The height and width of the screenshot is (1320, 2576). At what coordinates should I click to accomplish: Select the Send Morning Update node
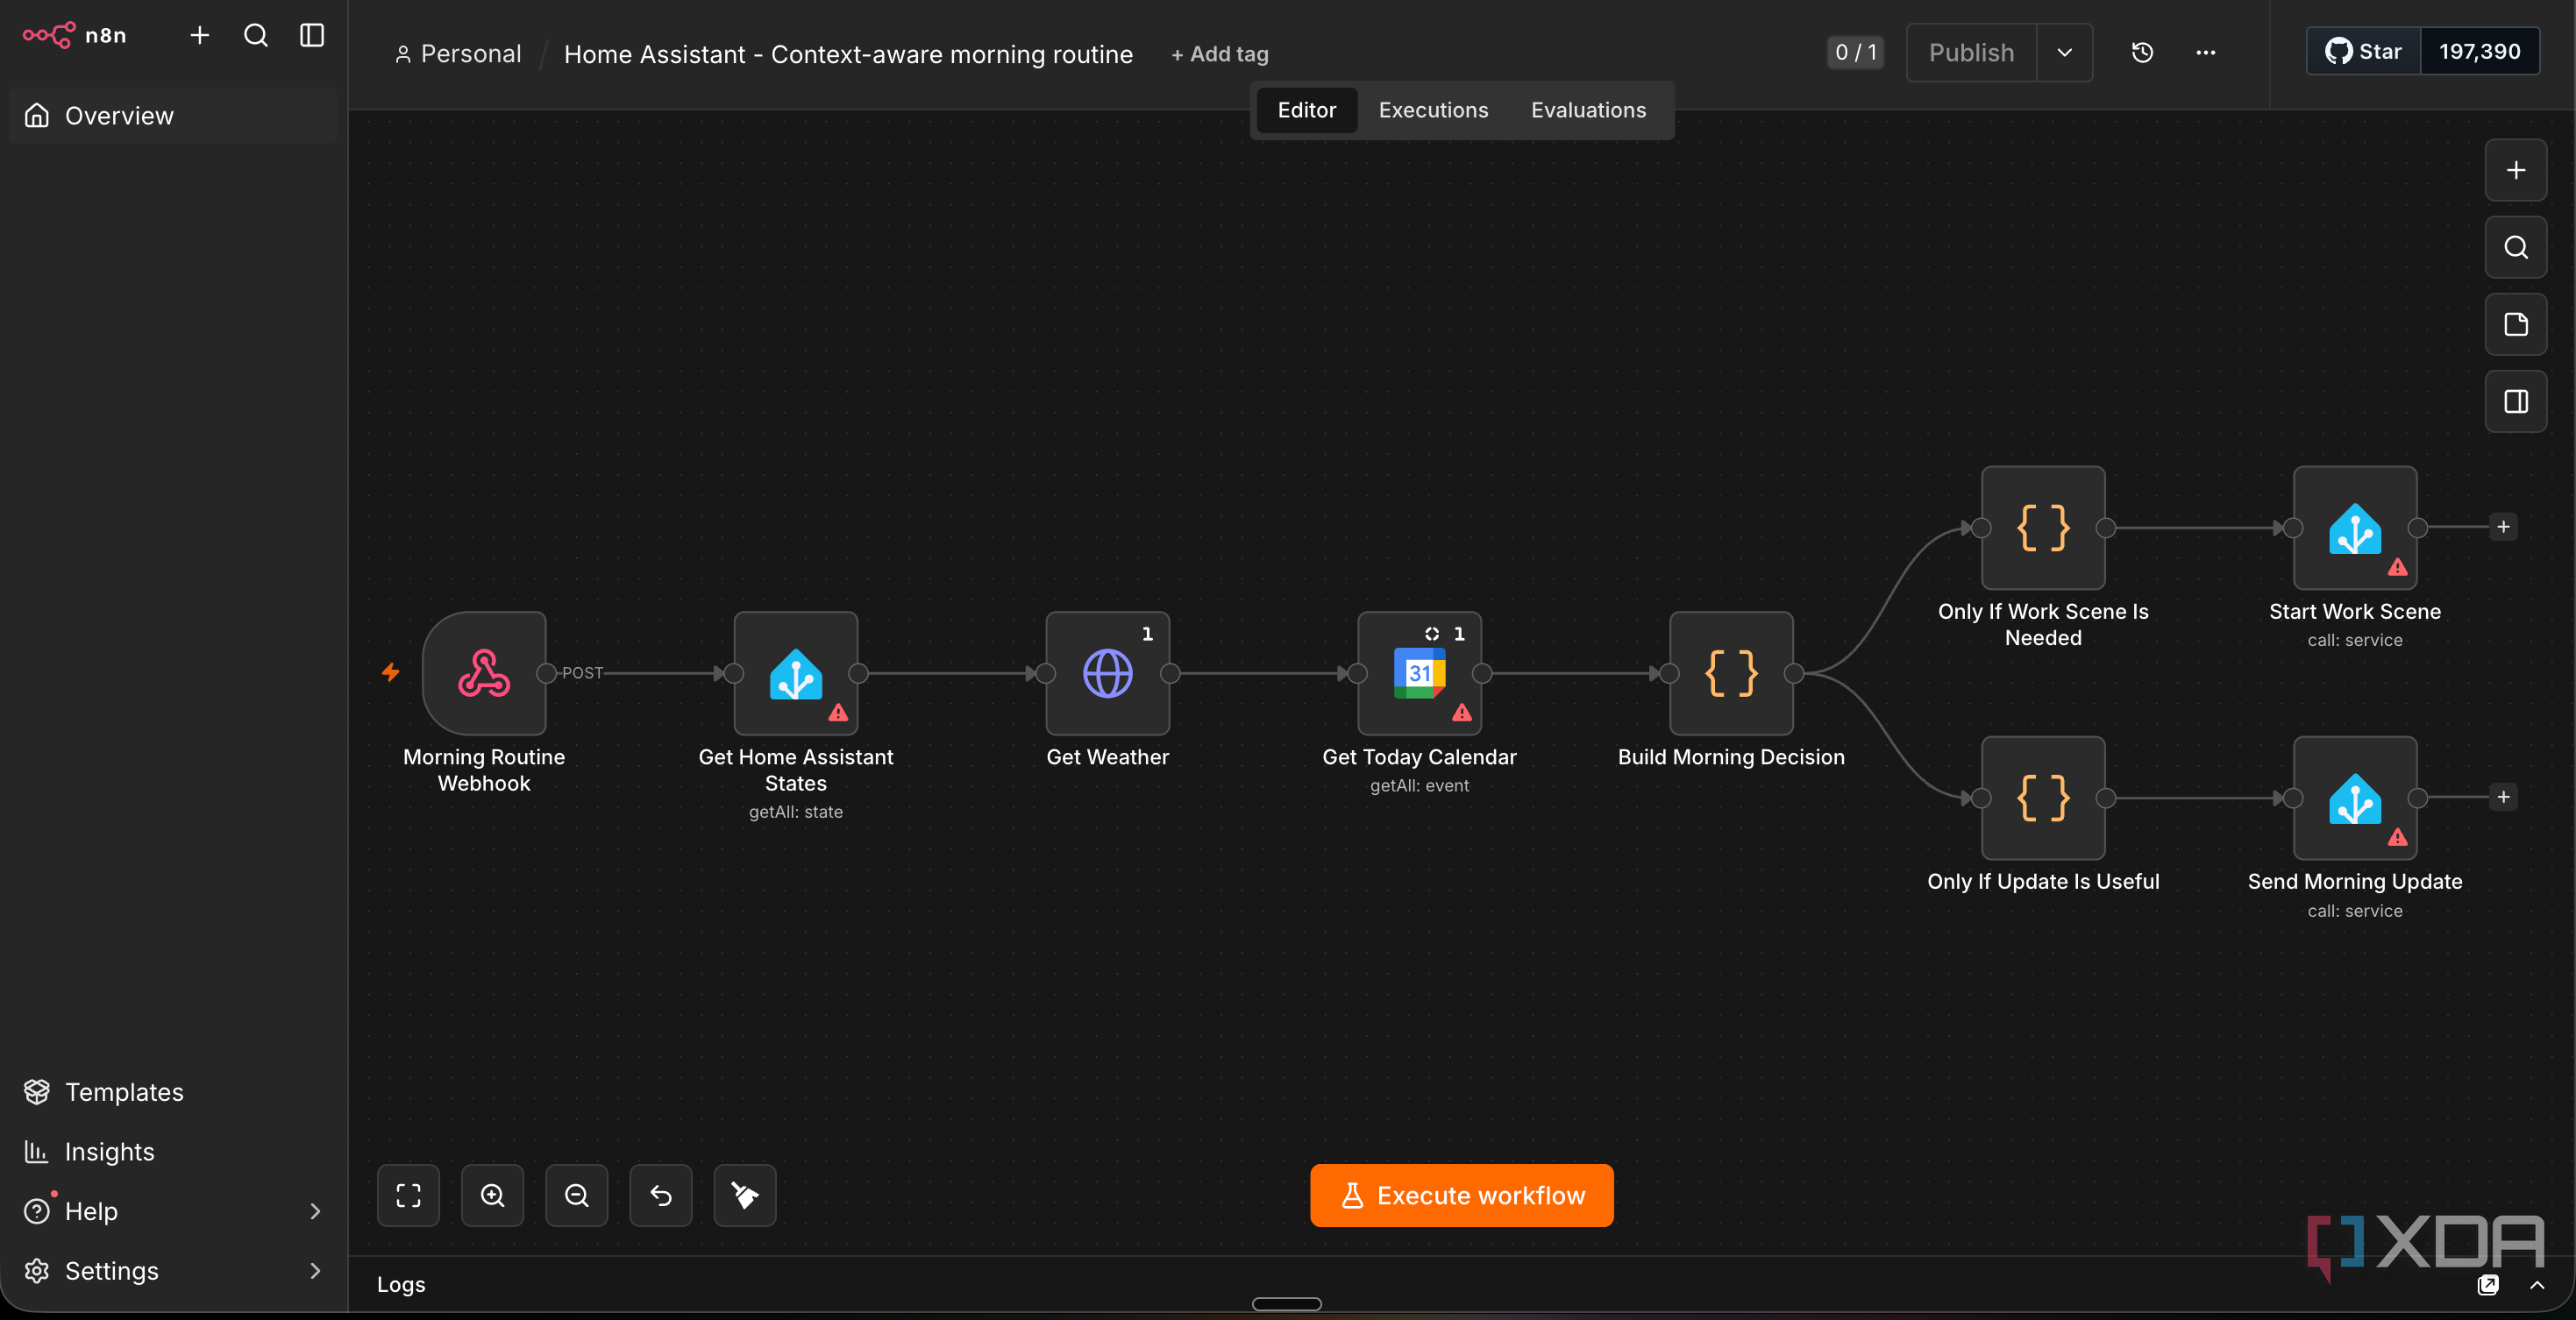coord(2355,798)
